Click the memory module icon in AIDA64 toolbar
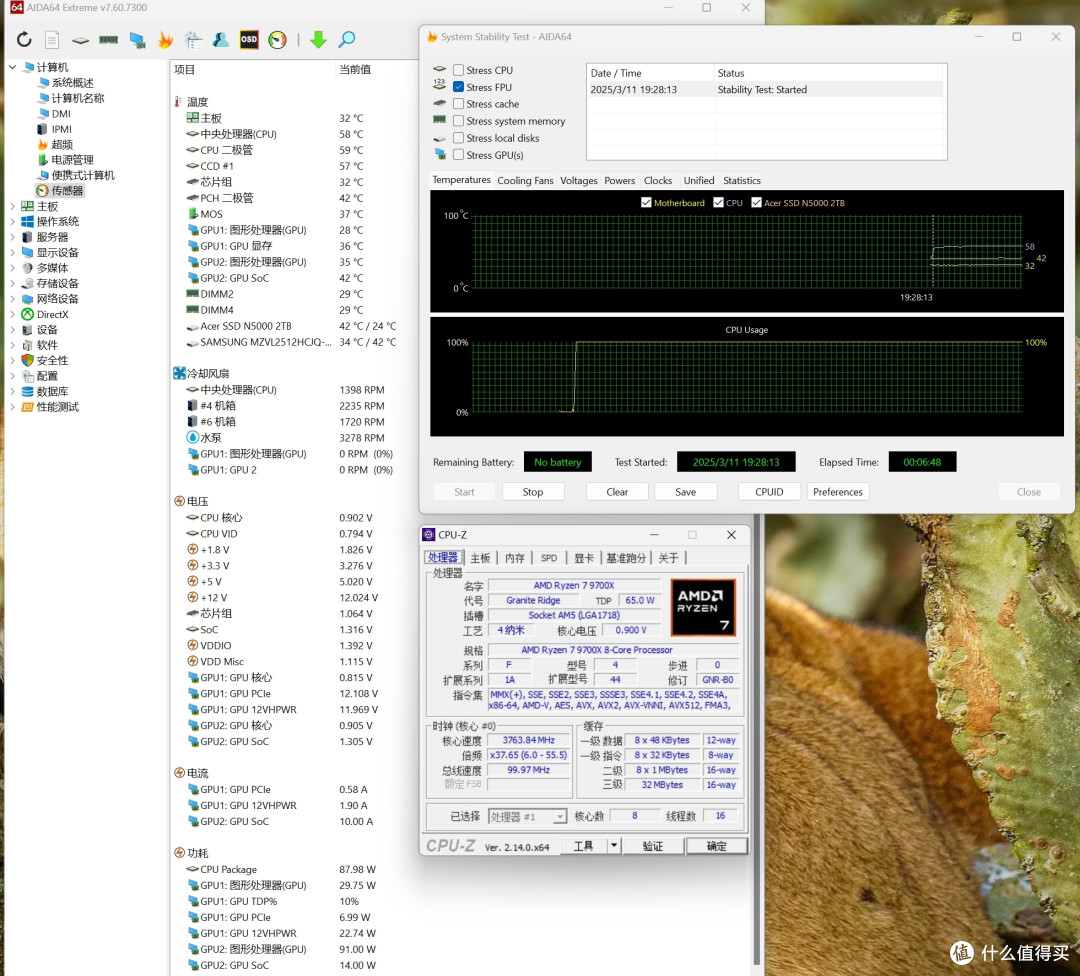Screen dimensions: 1080x976 pyautogui.click(x=108, y=39)
